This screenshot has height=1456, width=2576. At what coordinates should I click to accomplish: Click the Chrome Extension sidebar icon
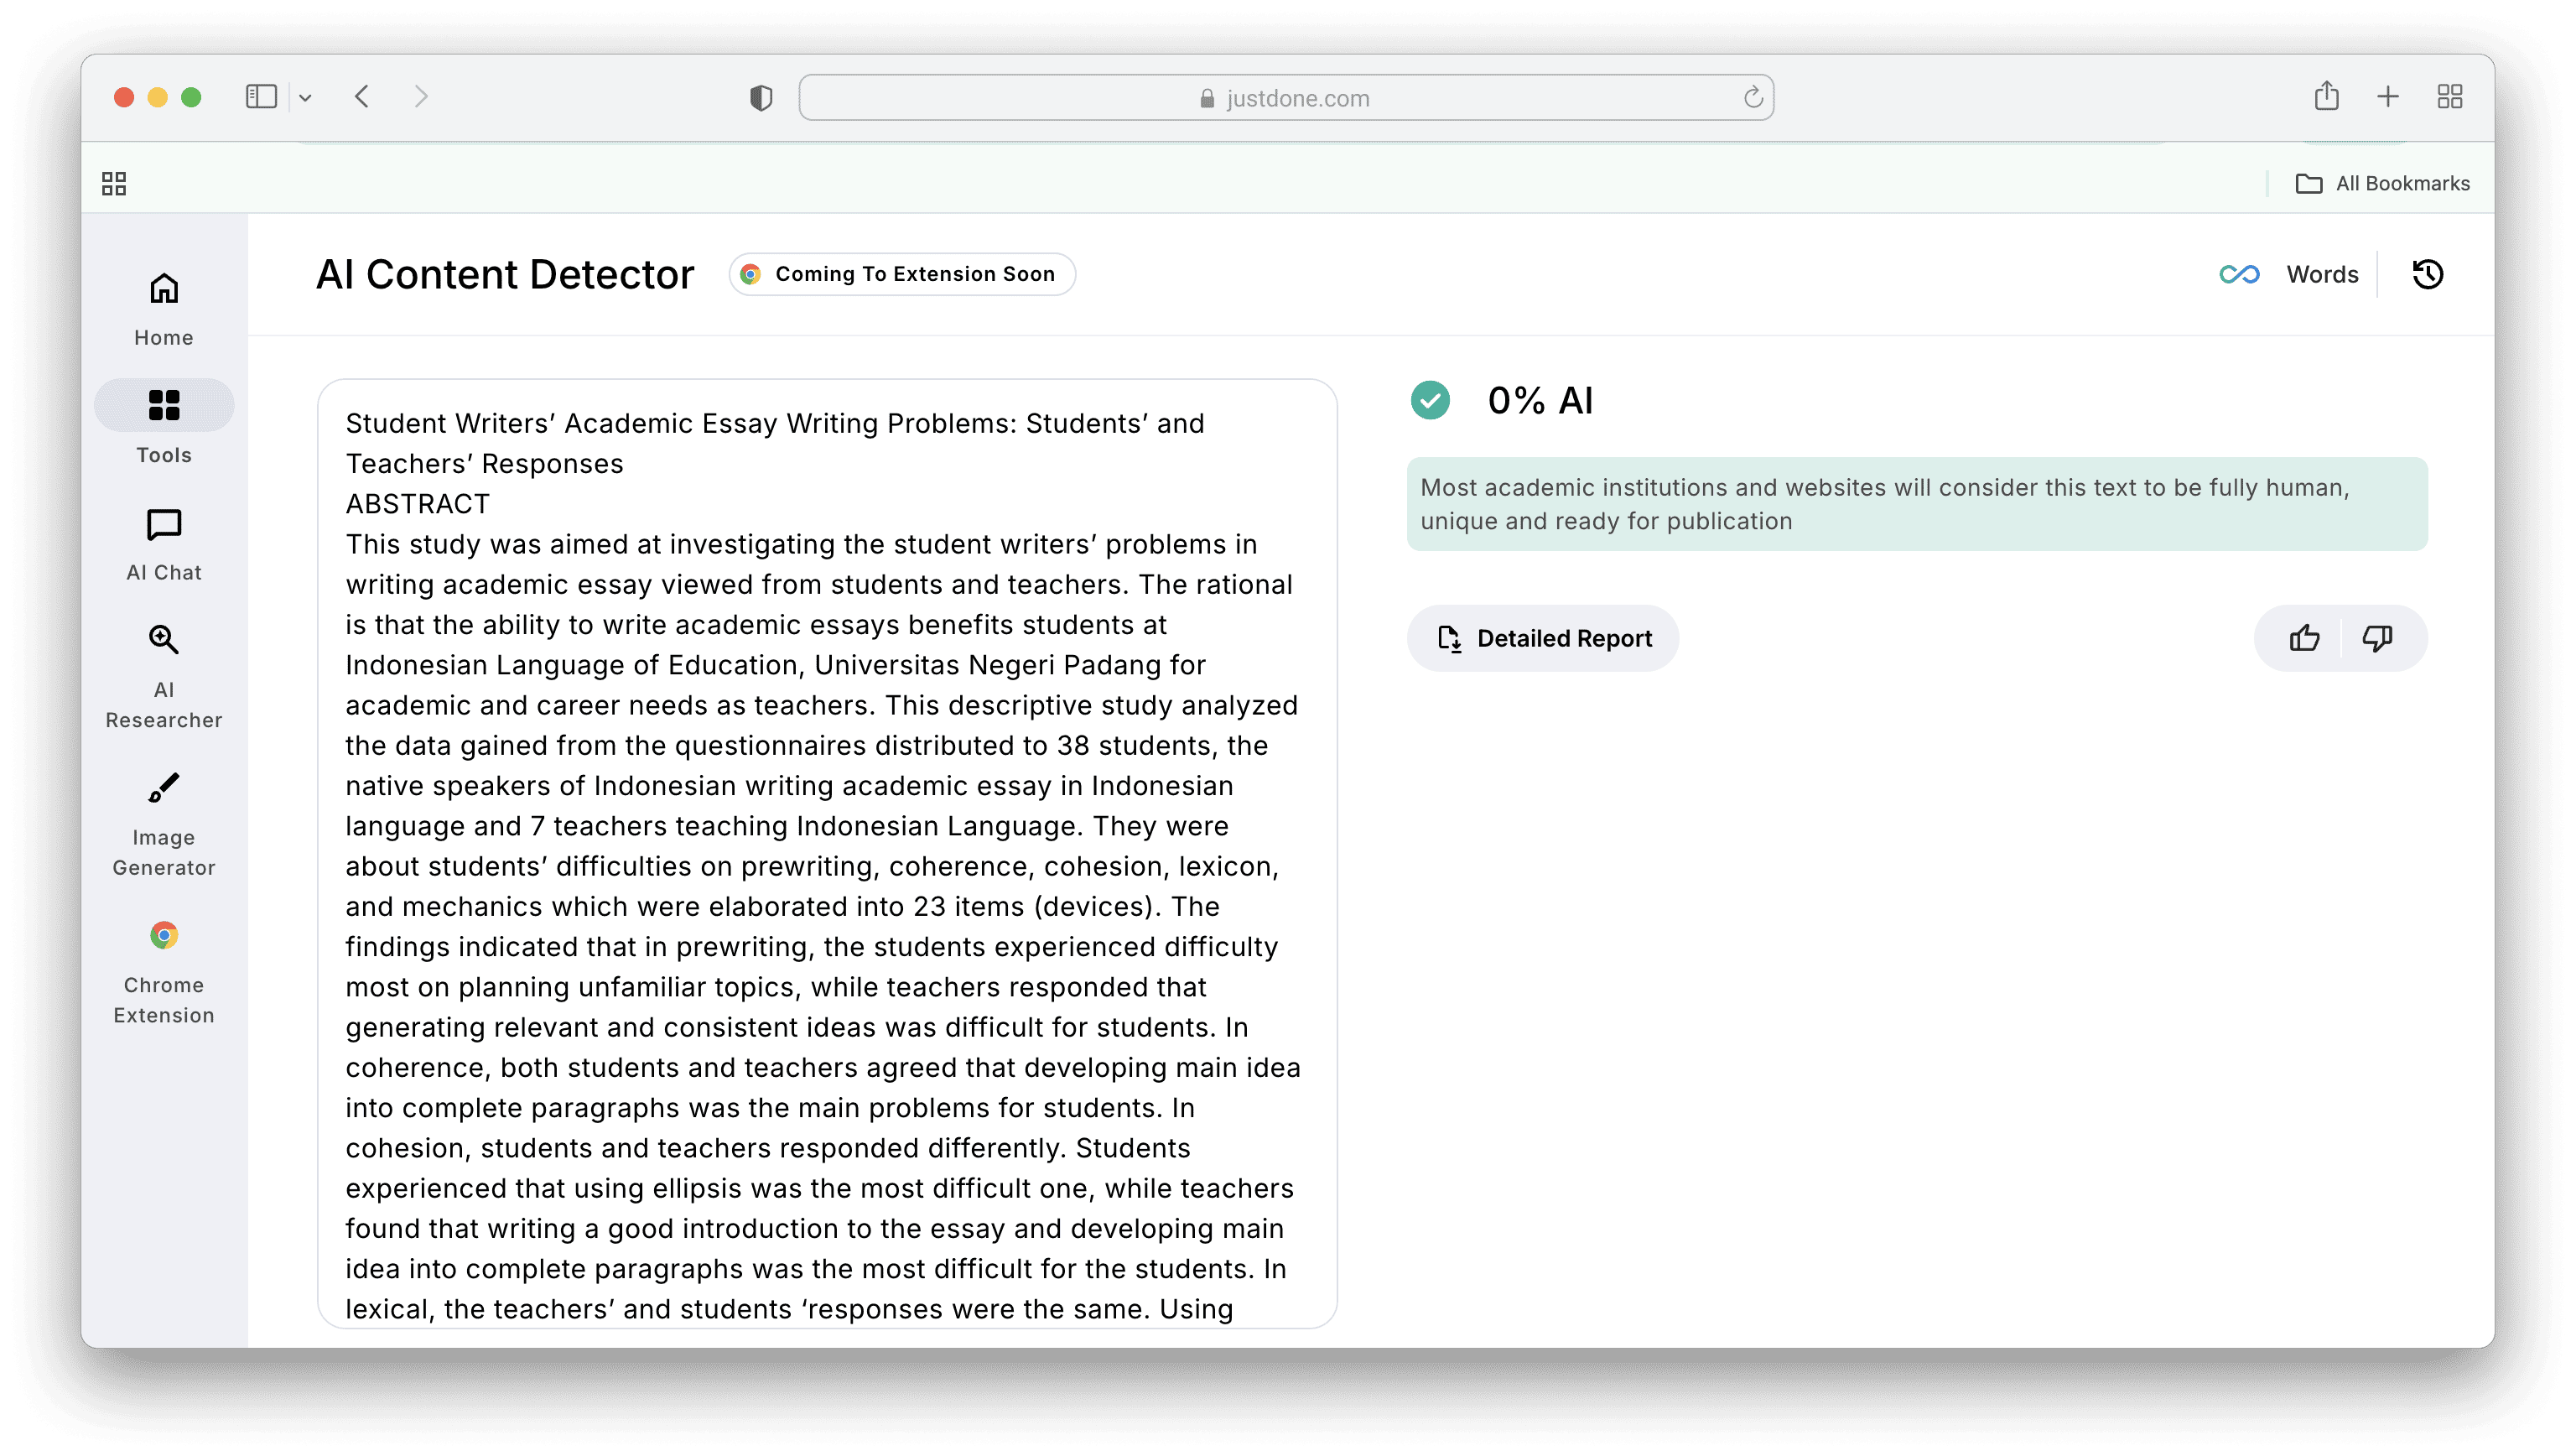pos(164,971)
